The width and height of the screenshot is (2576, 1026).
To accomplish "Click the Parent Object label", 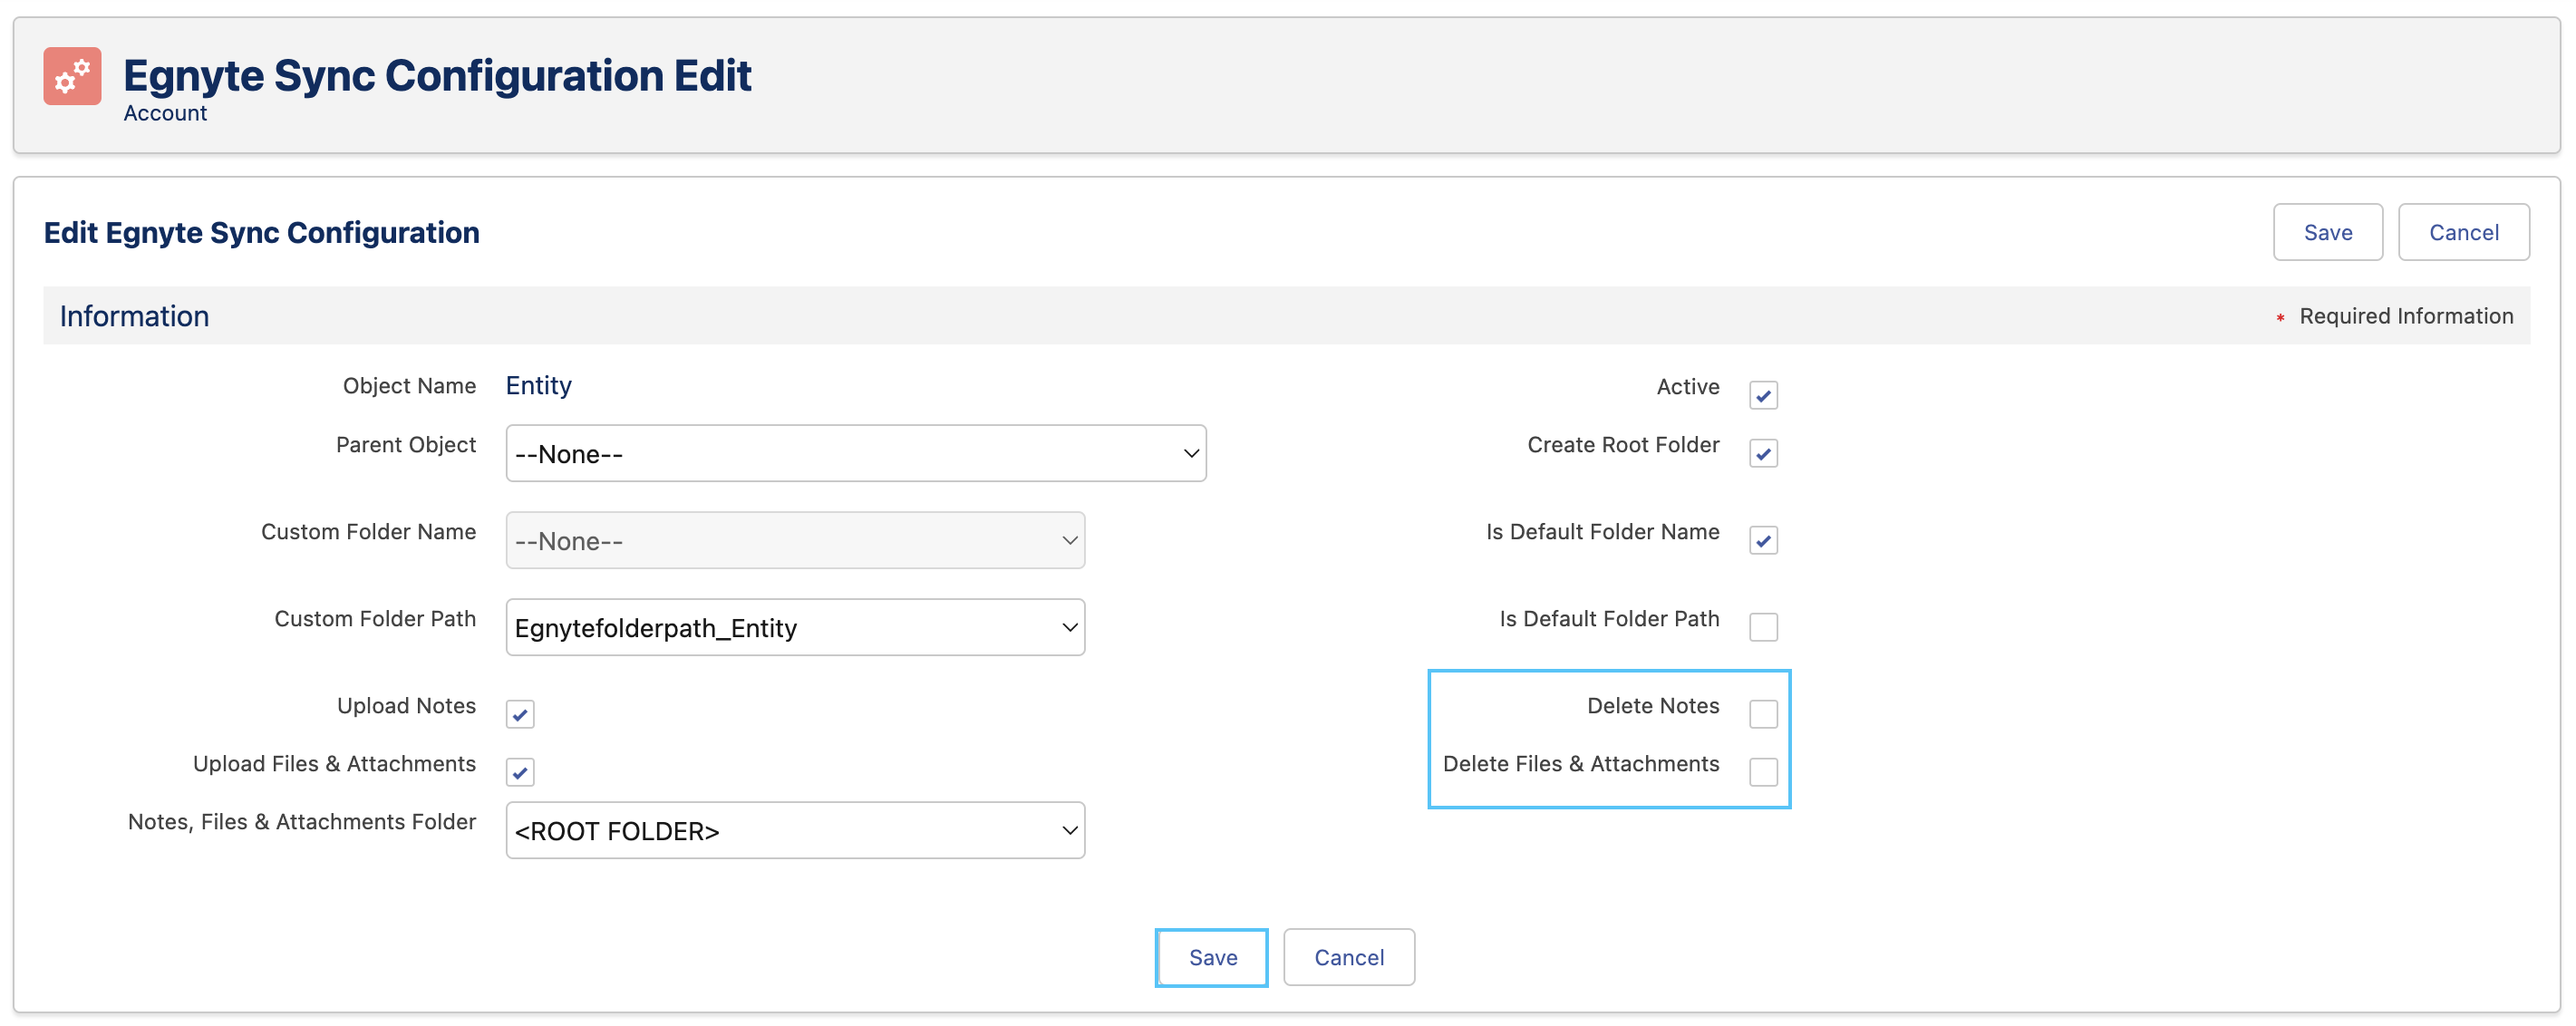I will 405,445.
